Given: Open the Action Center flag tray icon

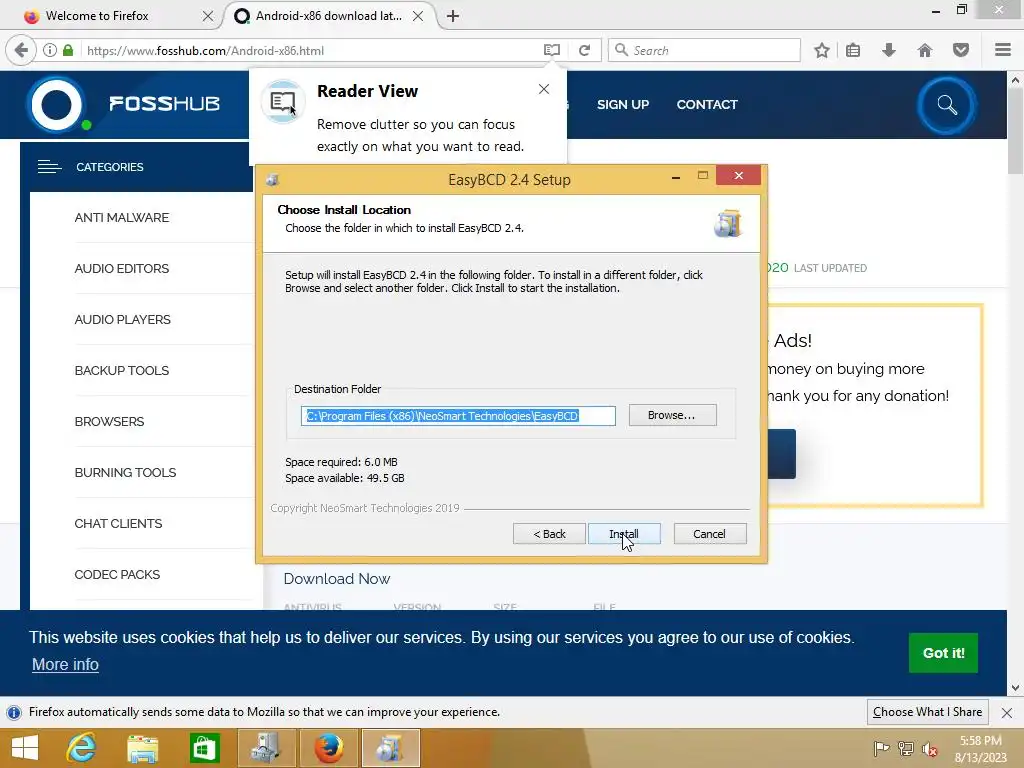Looking at the screenshot, I should pos(881,748).
